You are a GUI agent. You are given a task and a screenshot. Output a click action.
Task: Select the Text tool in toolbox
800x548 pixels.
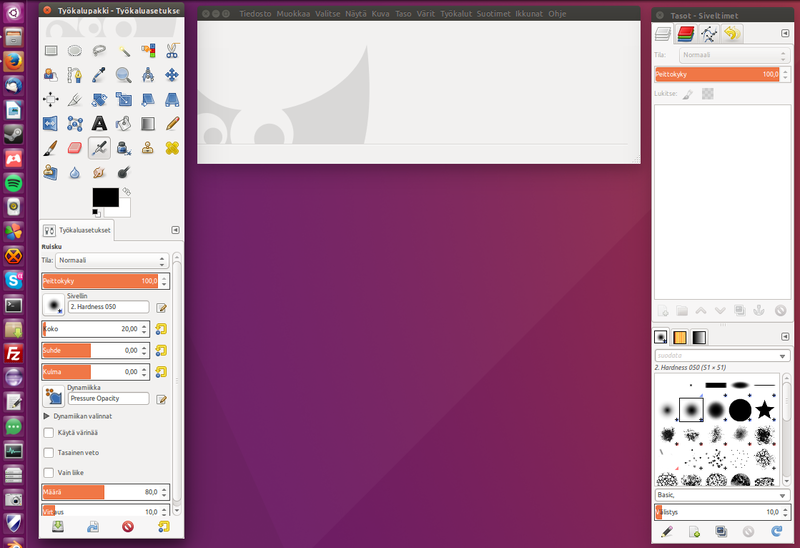tap(99, 124)
